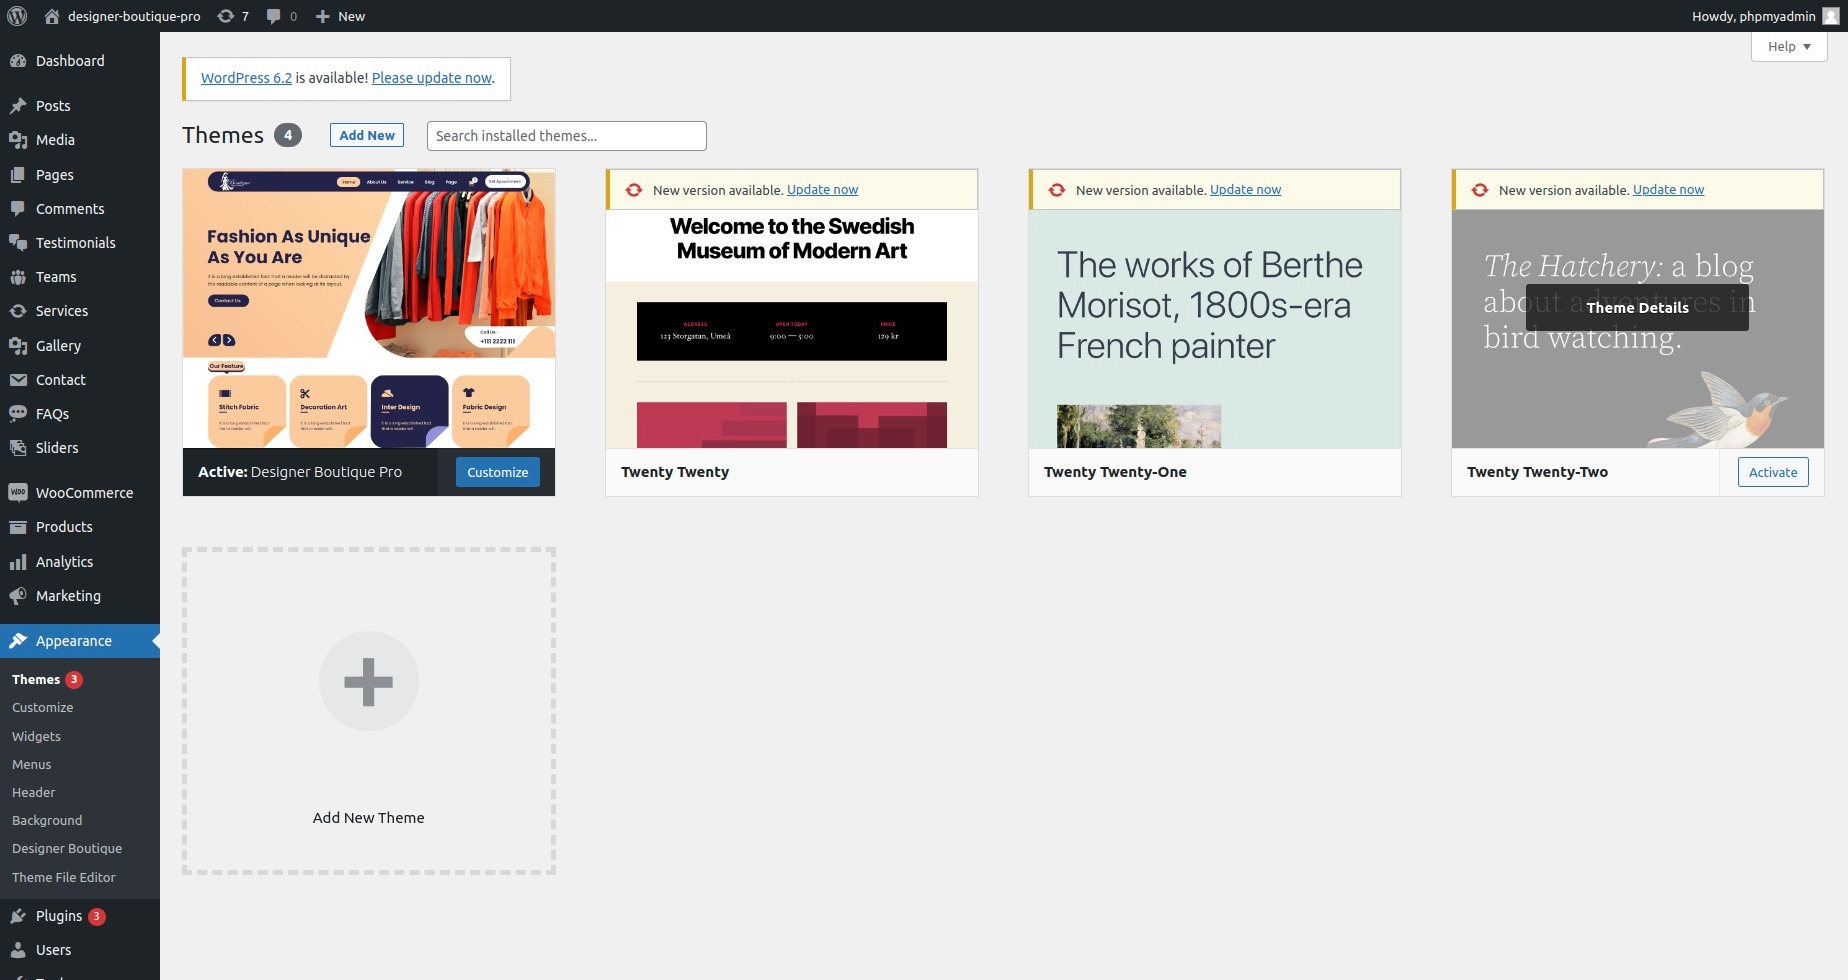This screenshot has height=980, width=1848.
Task: Click the plus New icon in admin bar
Action: [322, 16]
